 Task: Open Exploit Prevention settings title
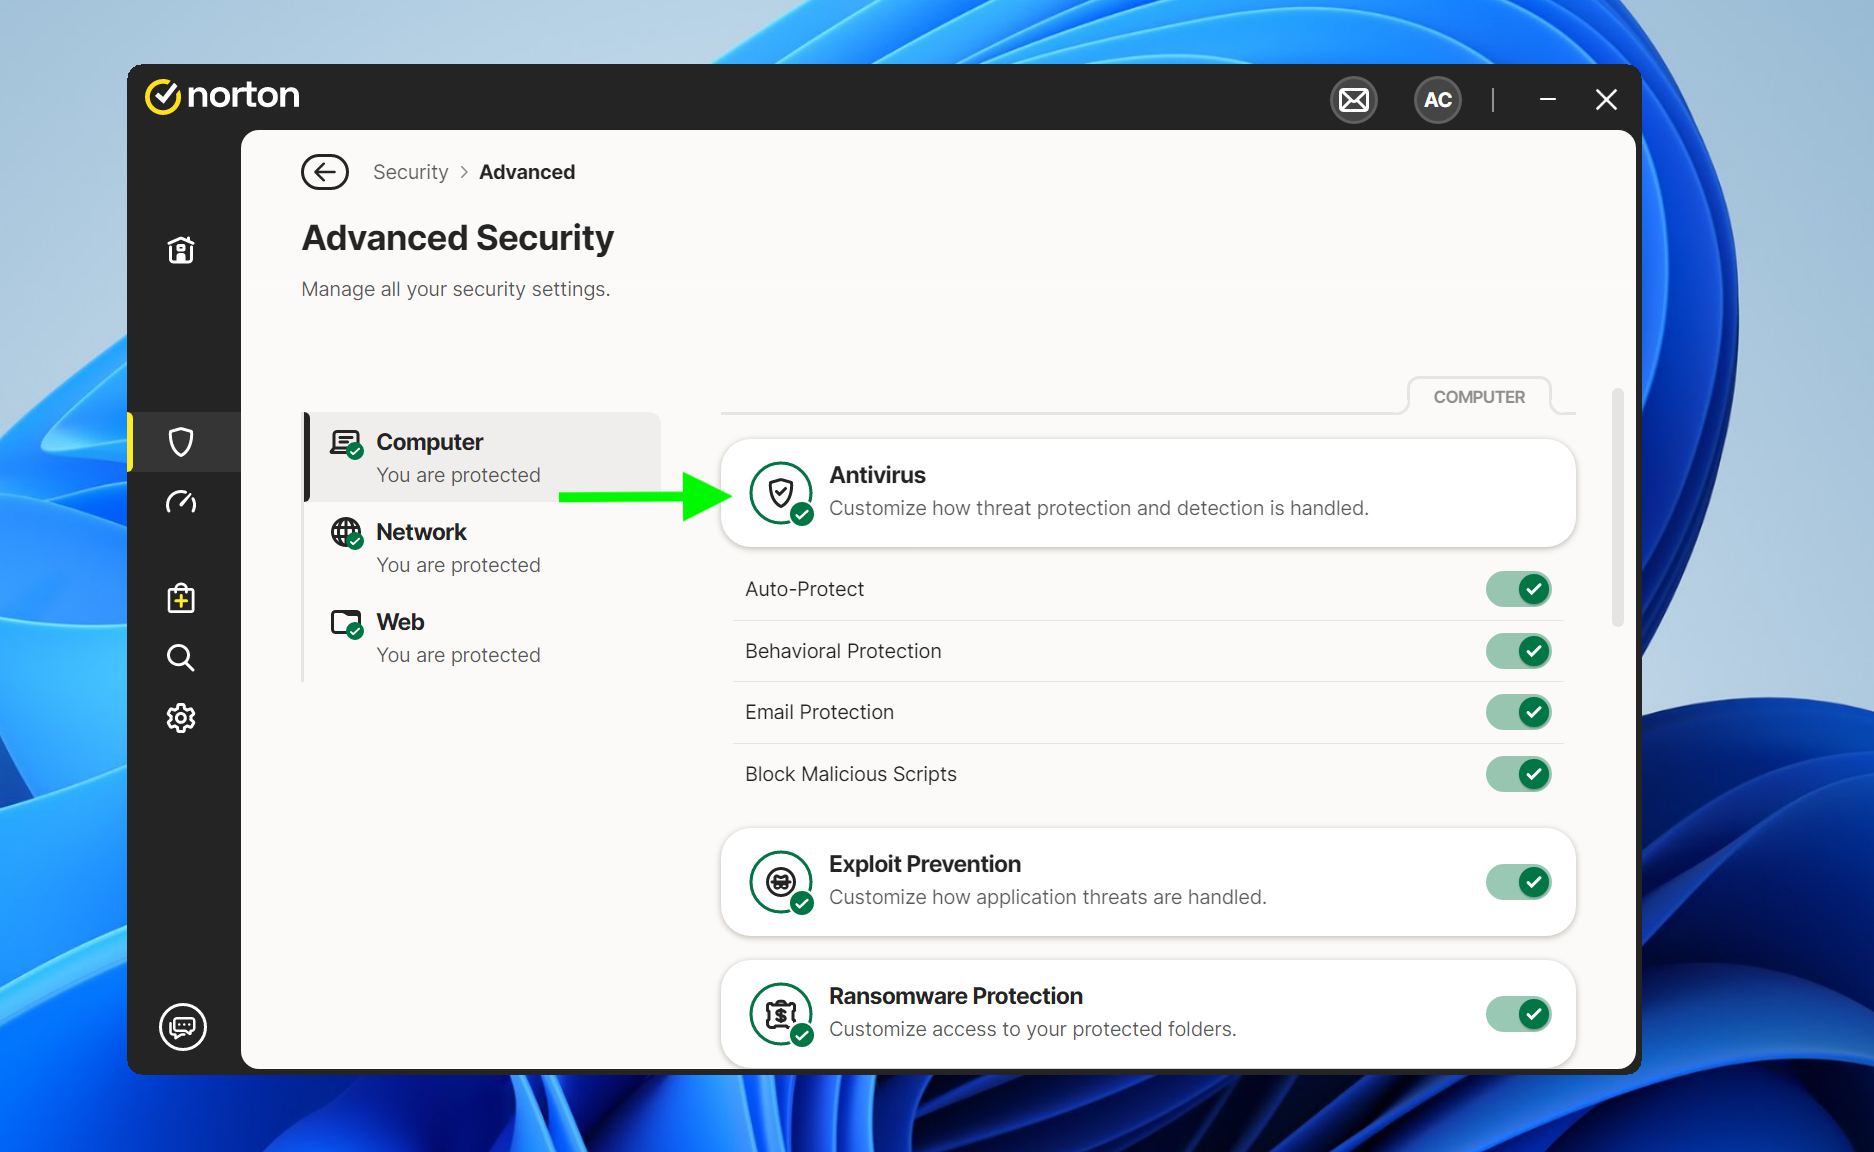tap(925, 864)
